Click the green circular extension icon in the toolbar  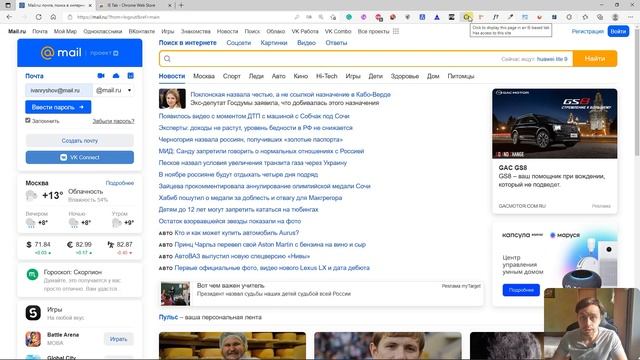(349, 17)
